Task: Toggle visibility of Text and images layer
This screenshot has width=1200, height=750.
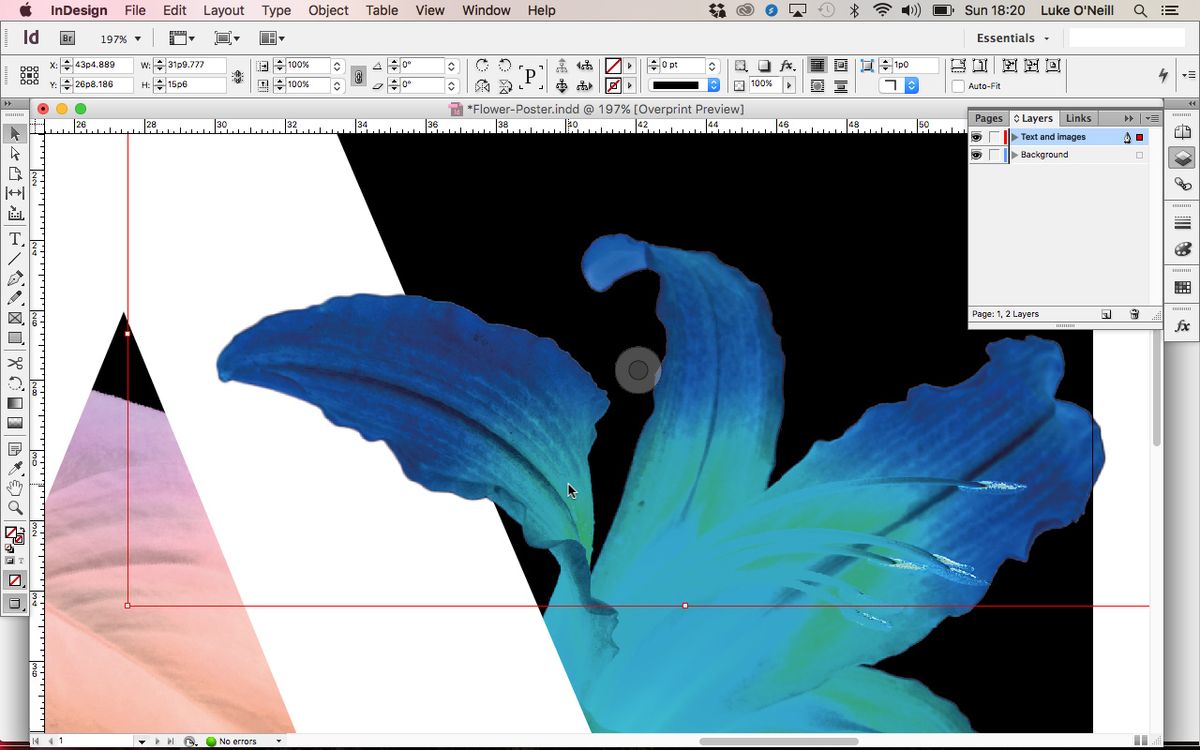Action: (977, 137)
